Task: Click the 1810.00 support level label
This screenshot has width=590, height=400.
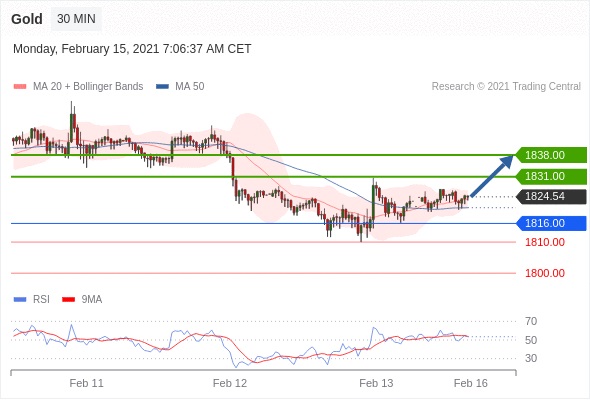Action: [x=545, y=242]
